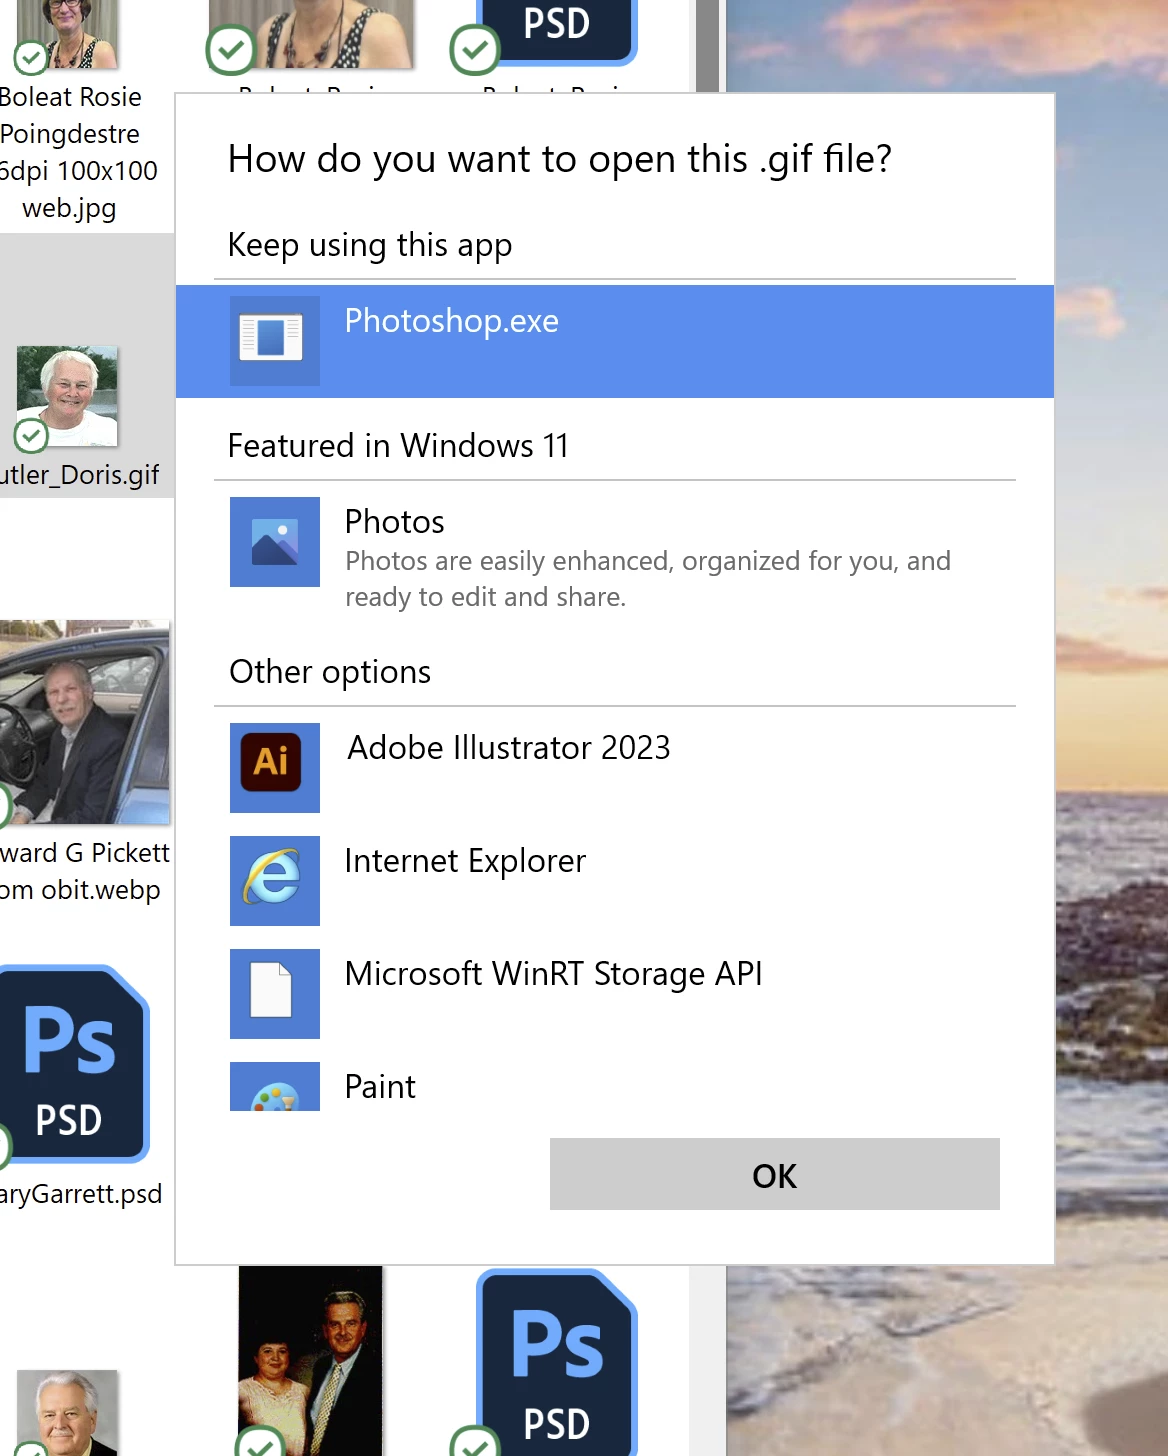This screenshot has width=1168, height=1456.
Task: Select Internet Explorer from the list
Action: pos(615,881)
